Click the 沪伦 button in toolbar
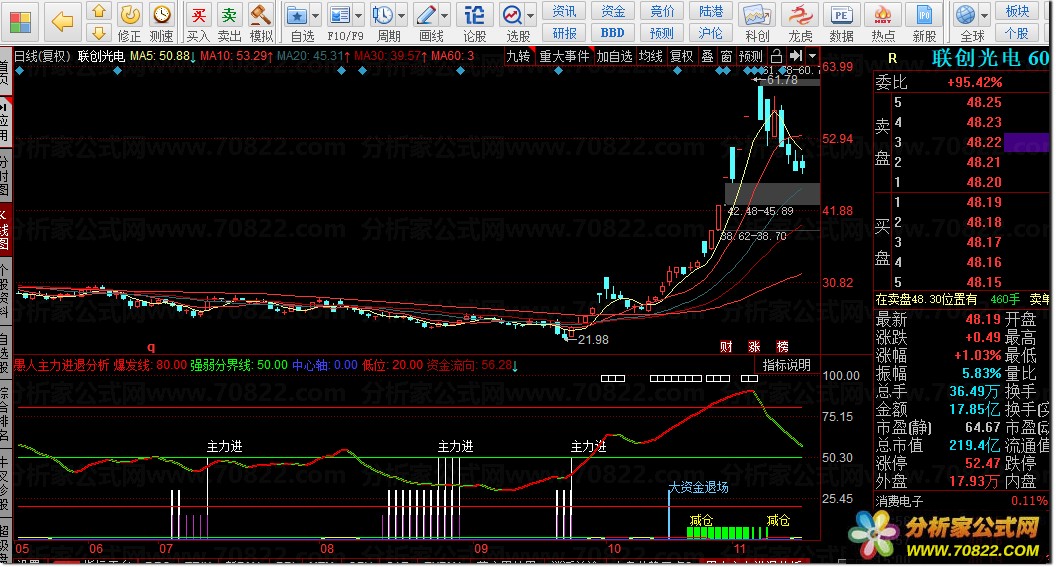The image size is (1056, 567). tap(711, 33)
